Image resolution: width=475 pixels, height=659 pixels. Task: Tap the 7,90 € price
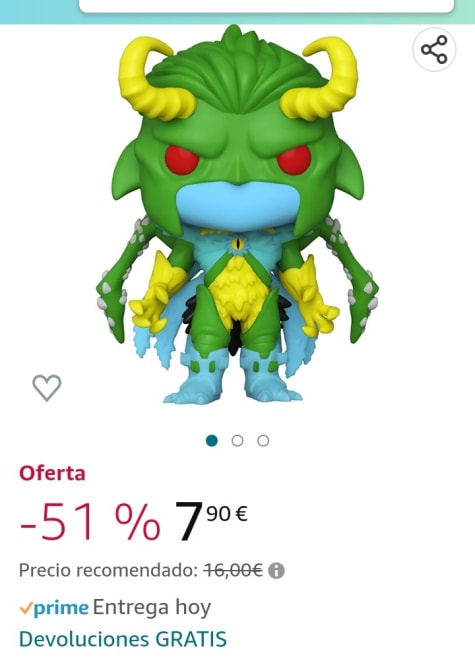point(211,521)
